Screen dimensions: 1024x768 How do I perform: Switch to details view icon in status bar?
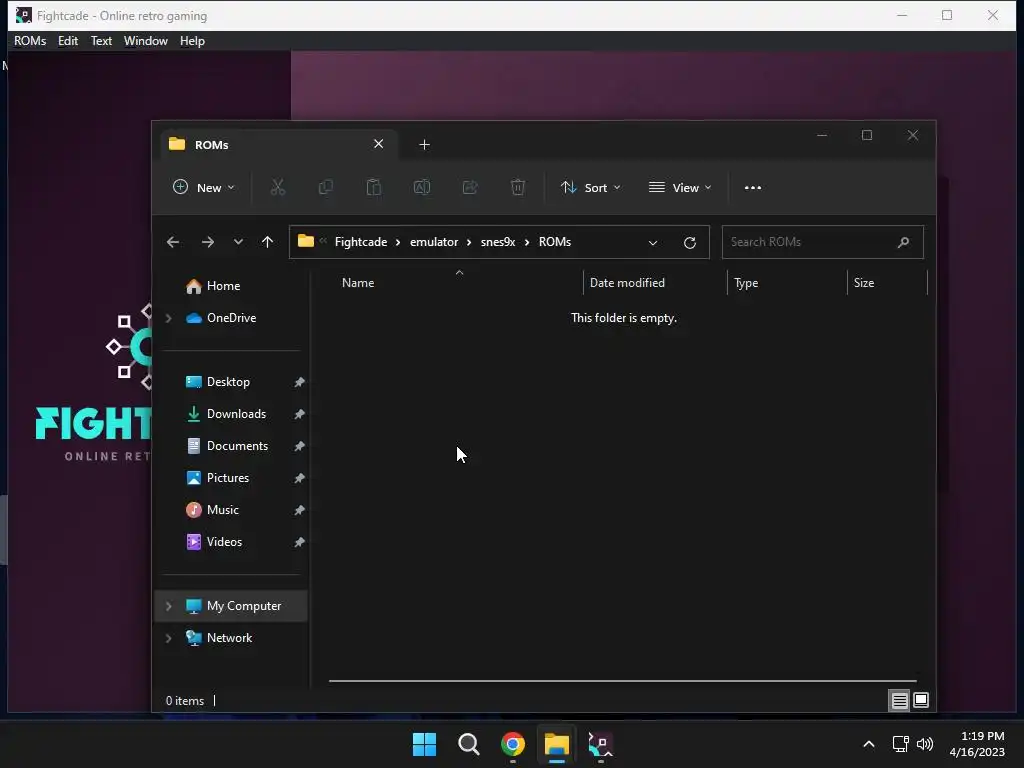coord(899,701)
